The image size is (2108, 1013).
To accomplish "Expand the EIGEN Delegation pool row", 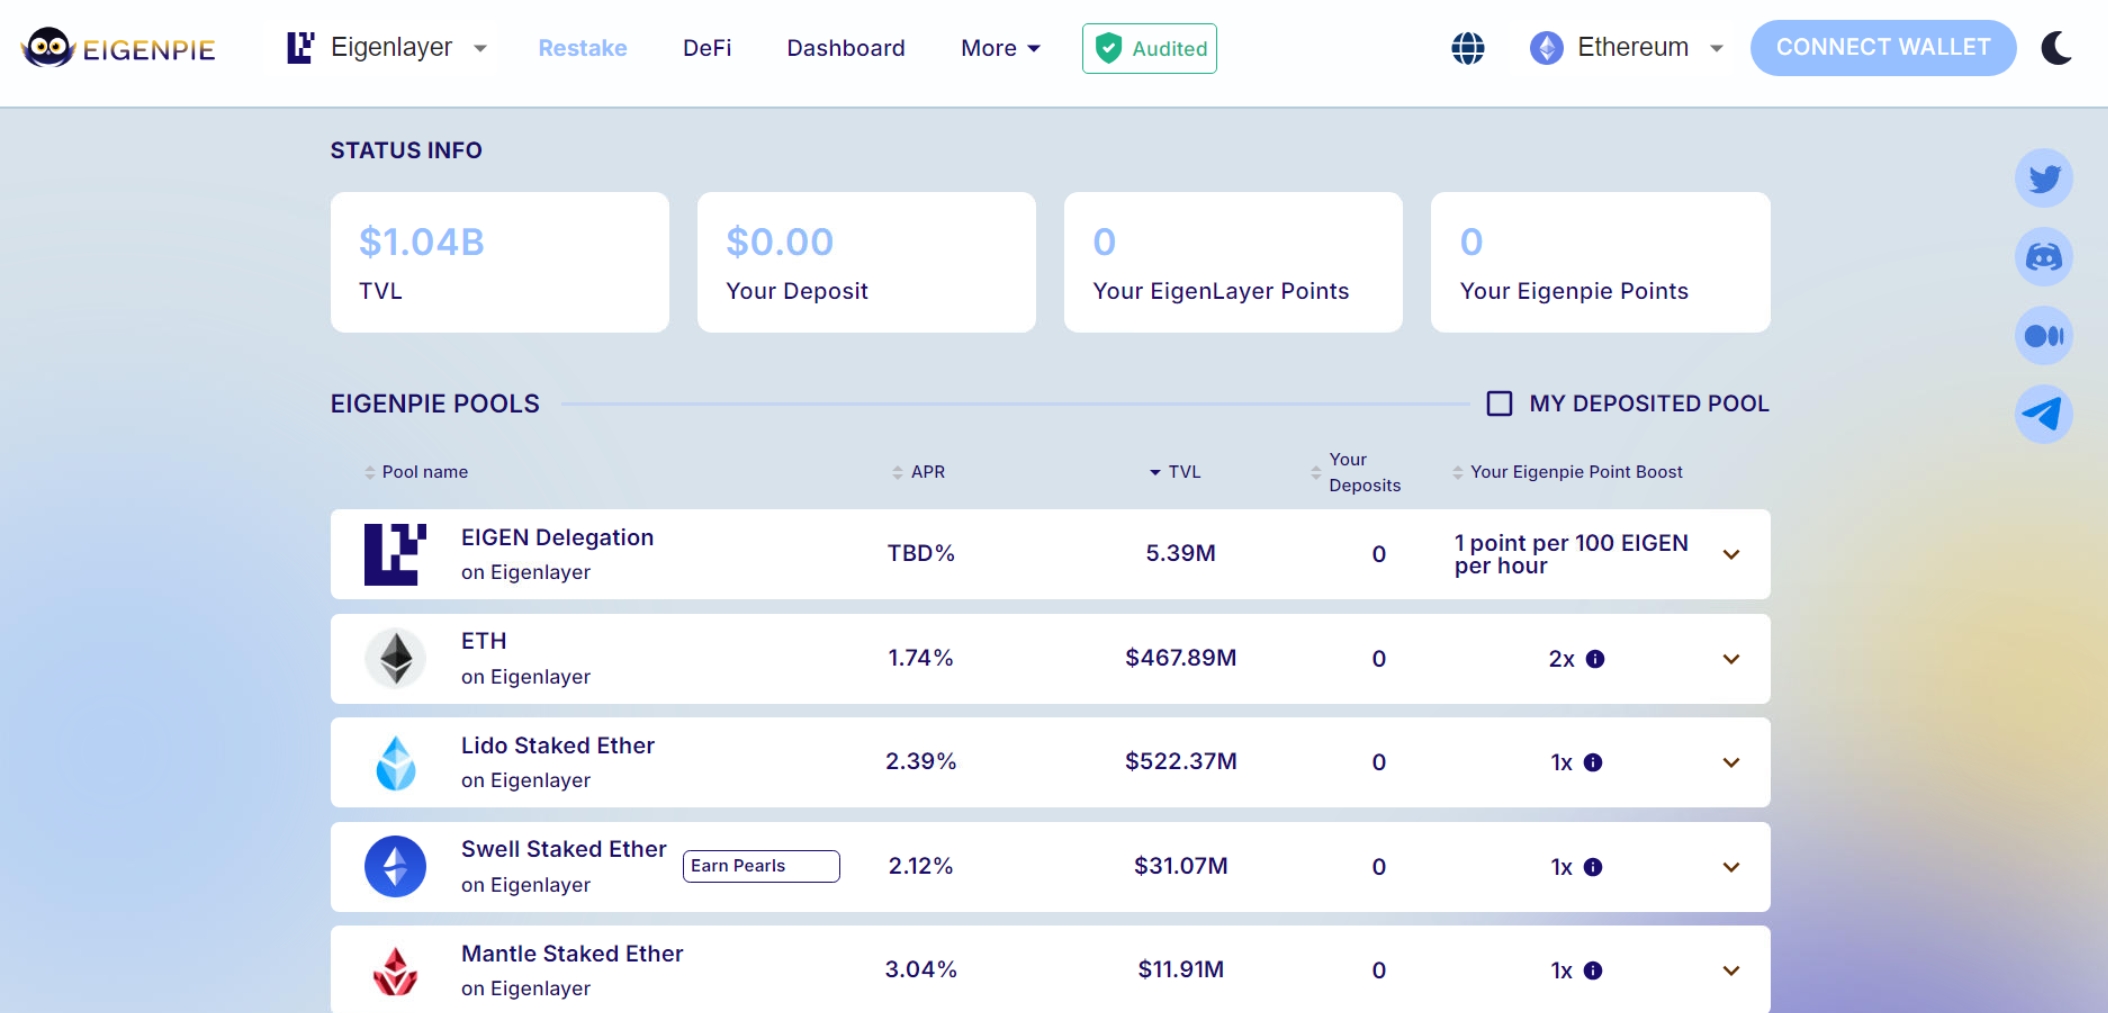I will pyautogui.click(x=1731, y=554).
